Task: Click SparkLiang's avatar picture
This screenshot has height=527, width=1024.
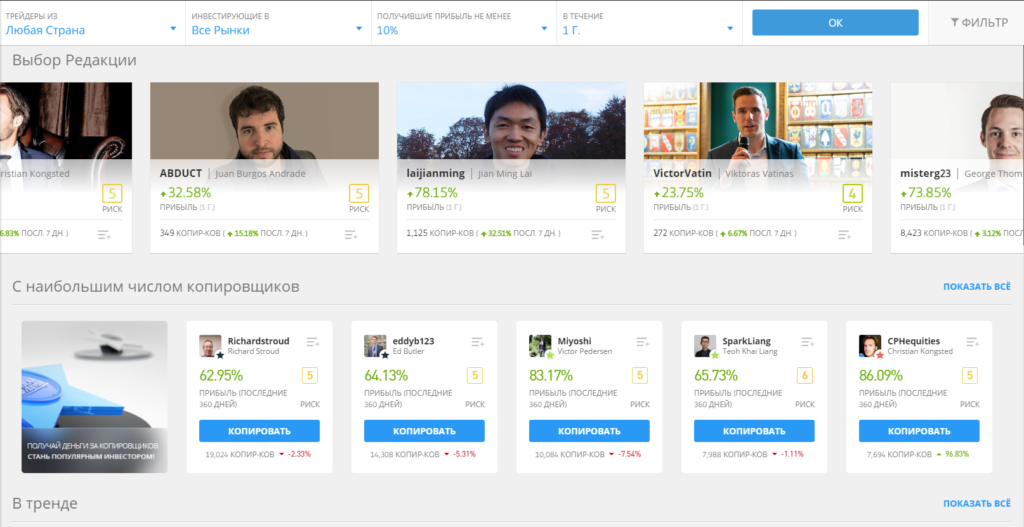Action: pos(705,345)
